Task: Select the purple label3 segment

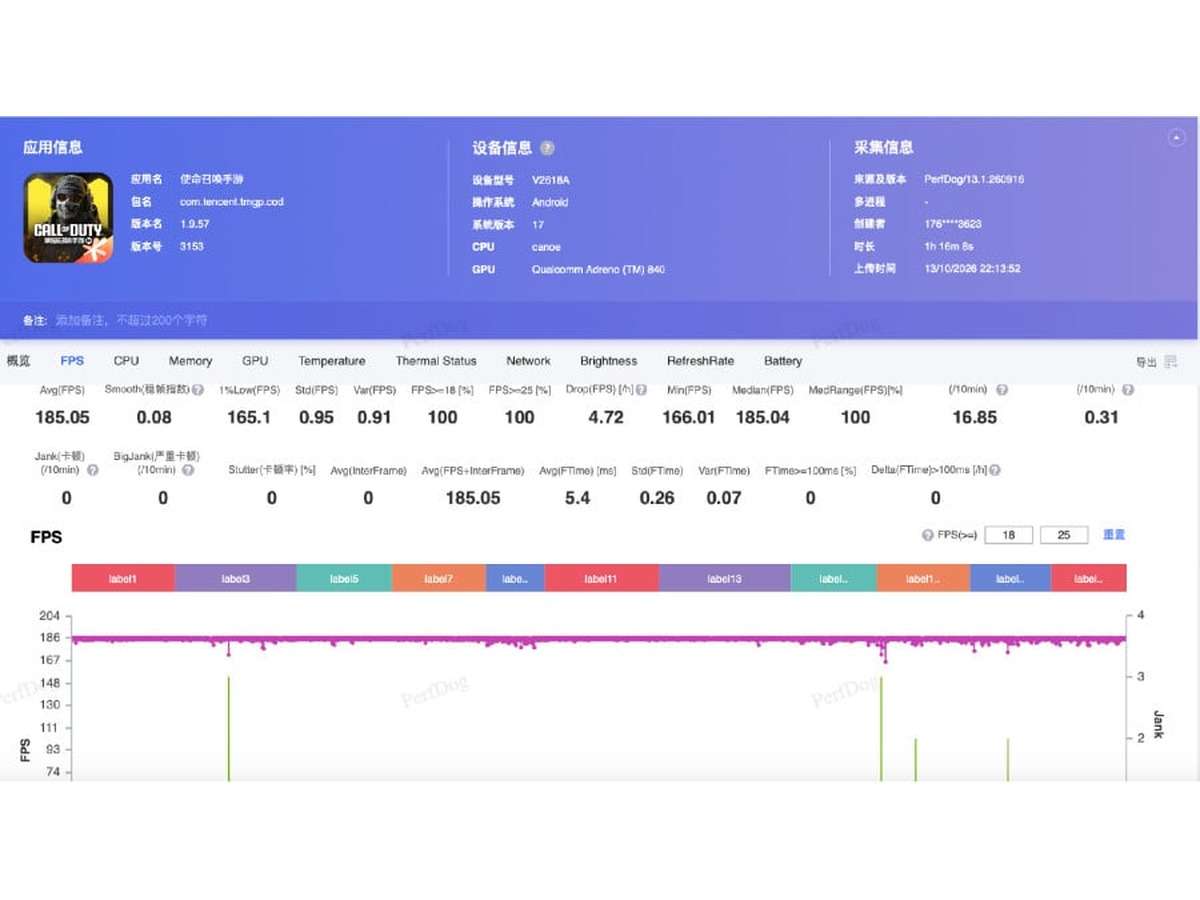Action: click(x=236, y=578)
